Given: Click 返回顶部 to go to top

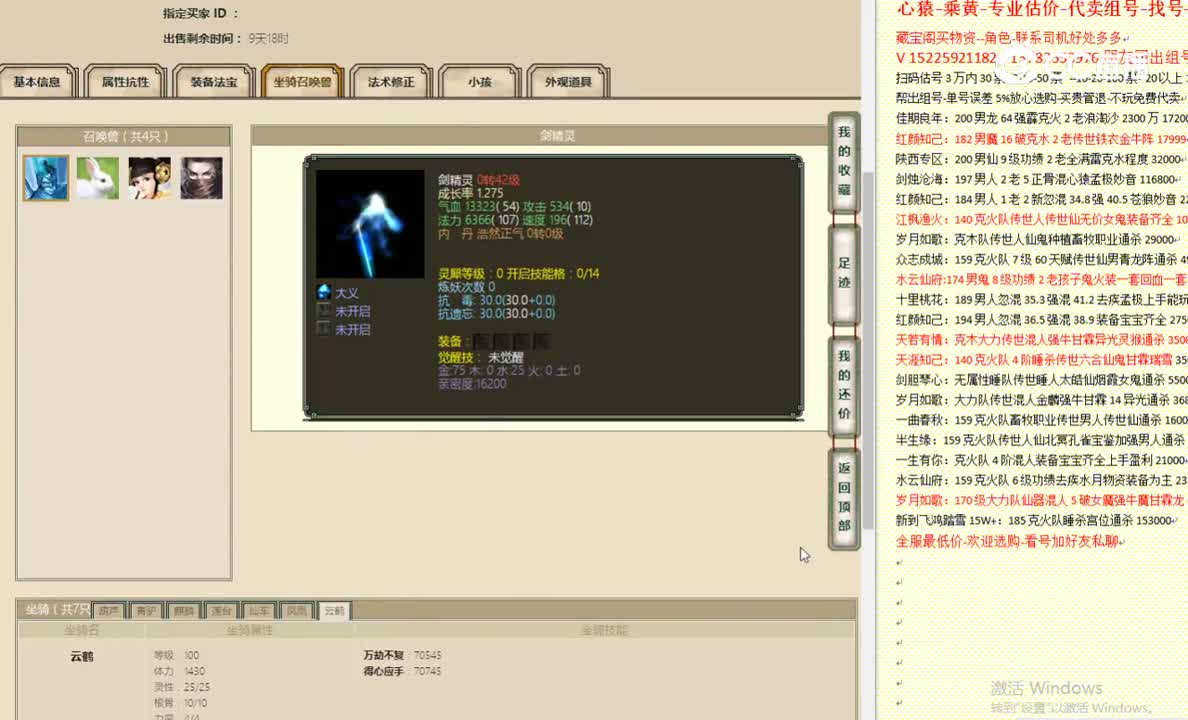Looking at the screenshot, I should tap(844, 498).
